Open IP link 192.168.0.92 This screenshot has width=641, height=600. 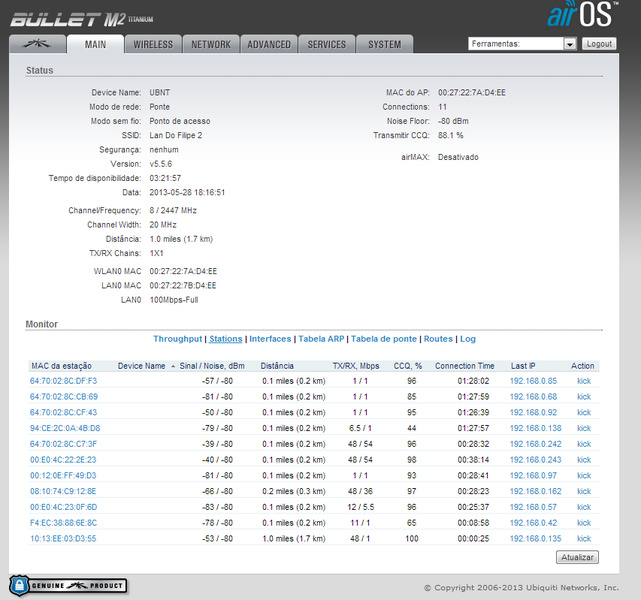pyautogui.click(x=533, y=412)
